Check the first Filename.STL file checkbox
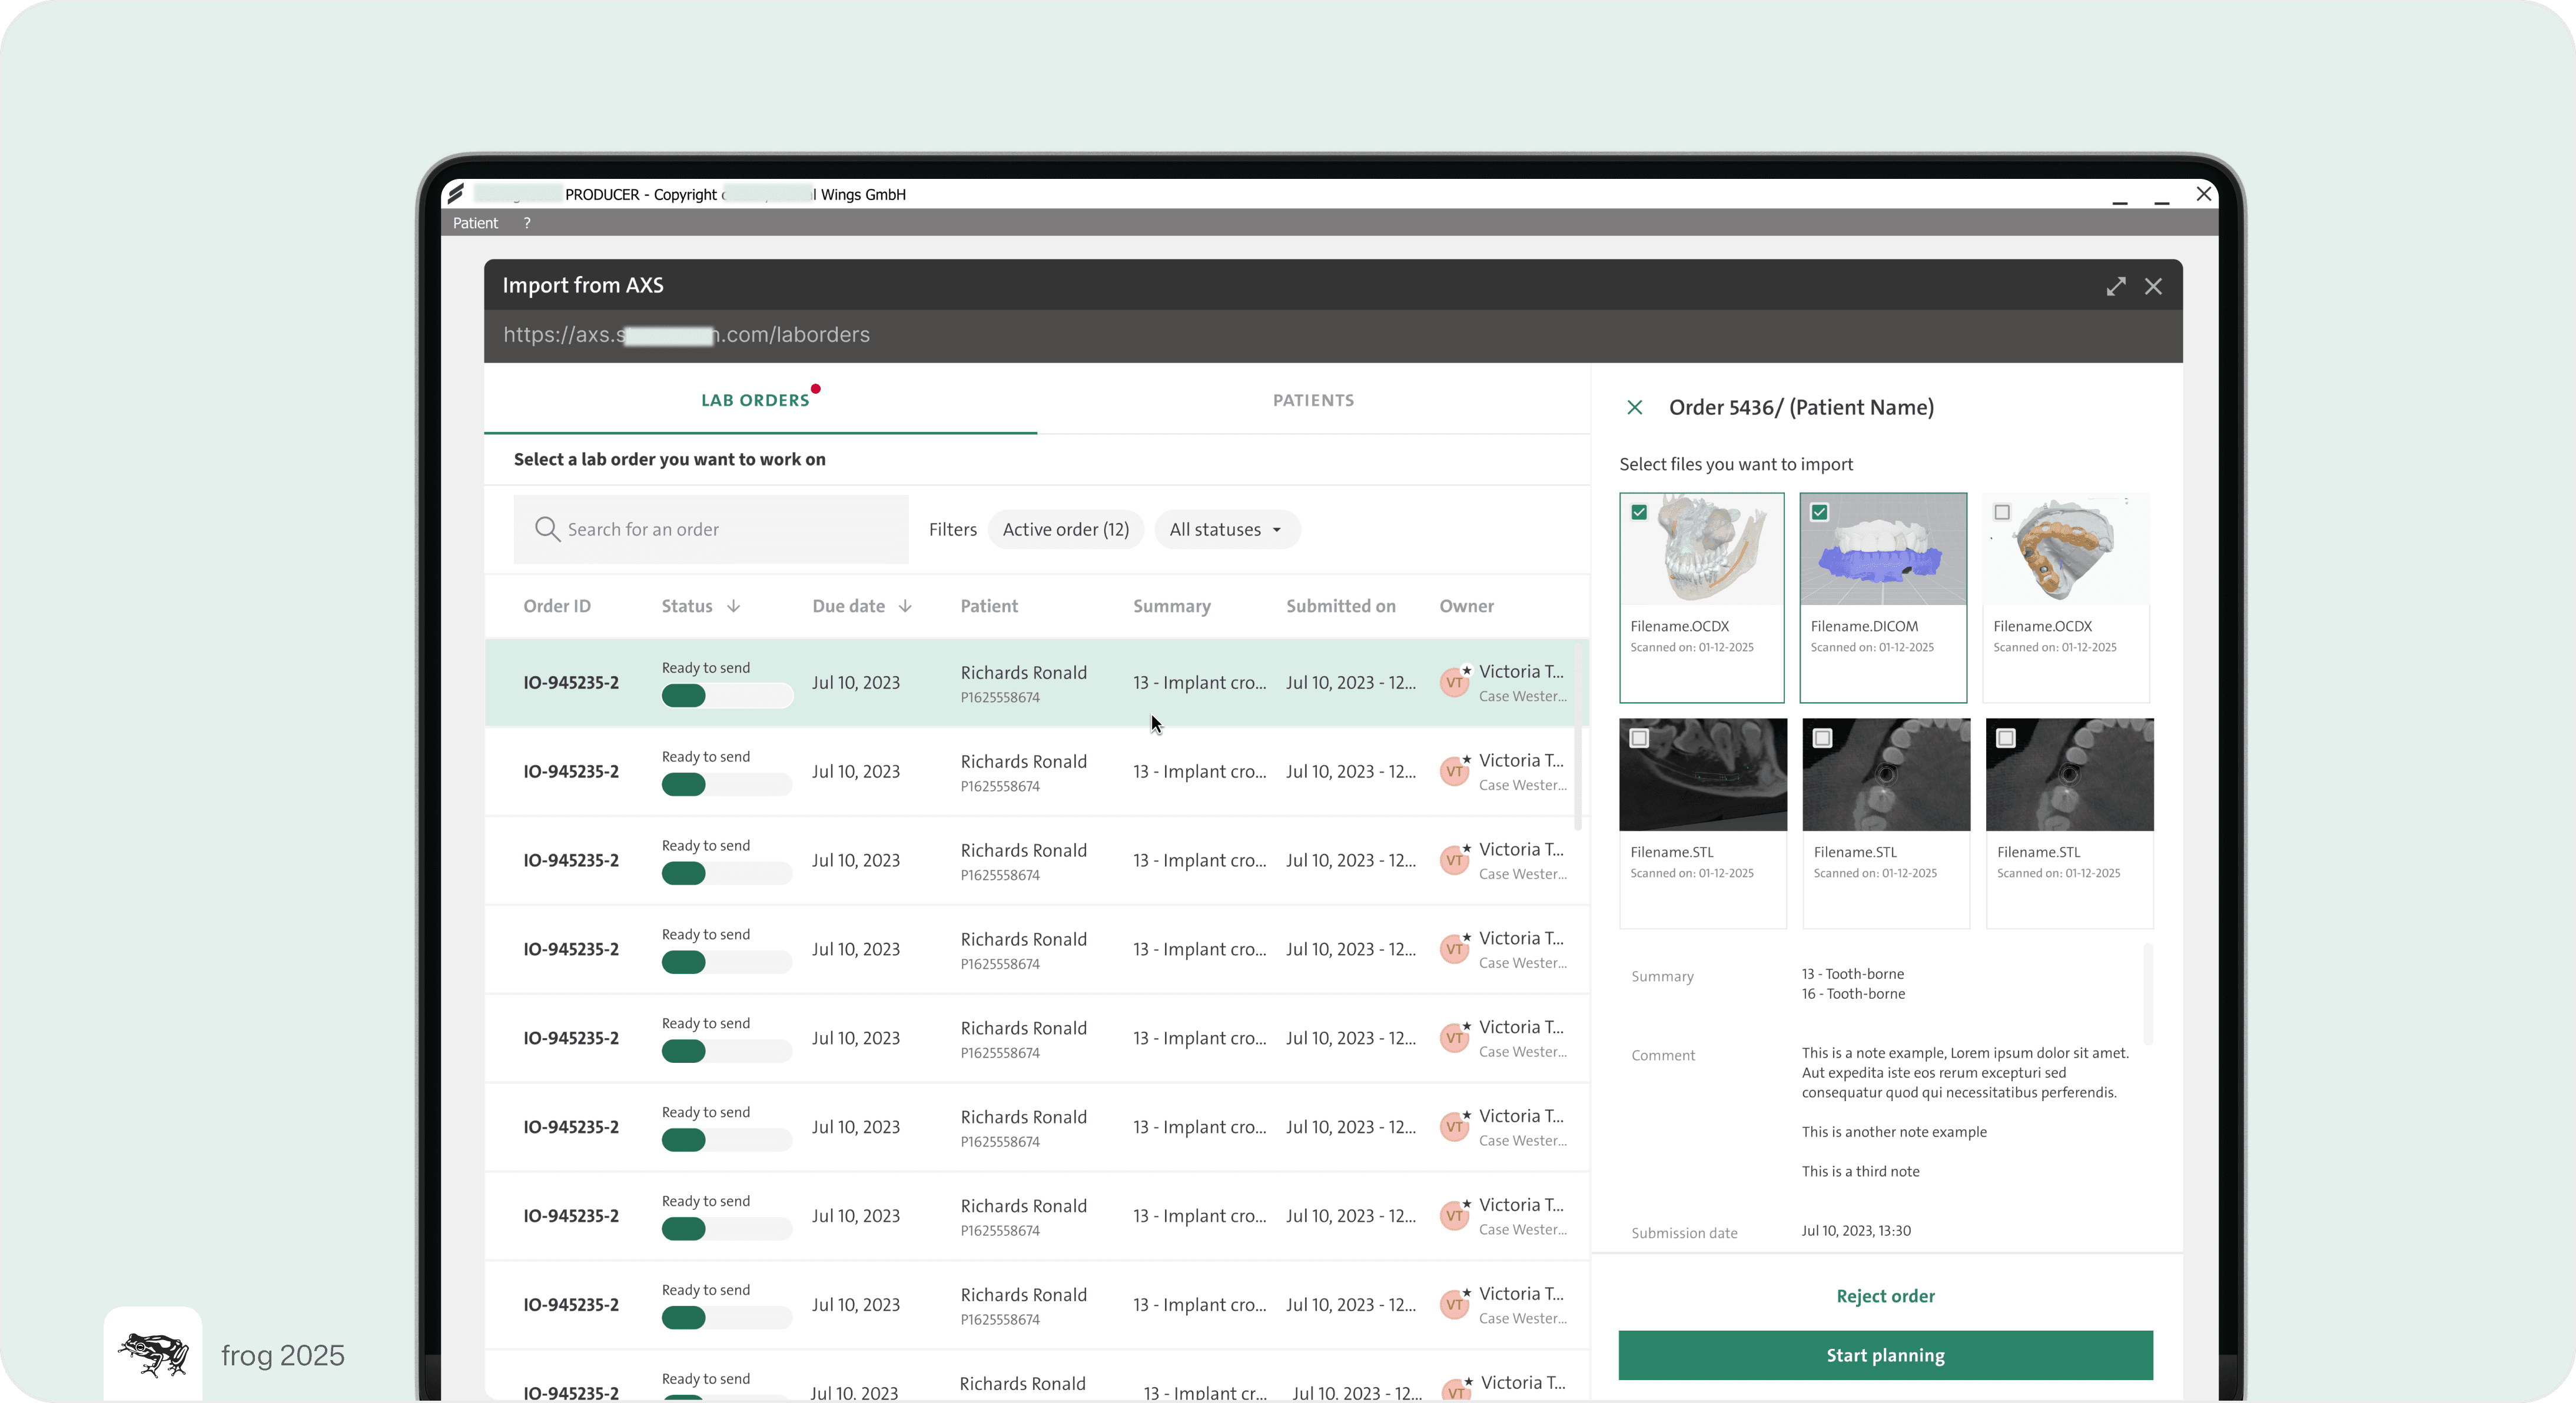Viewport: 2576px width, 1403px height. point(1639,738)
